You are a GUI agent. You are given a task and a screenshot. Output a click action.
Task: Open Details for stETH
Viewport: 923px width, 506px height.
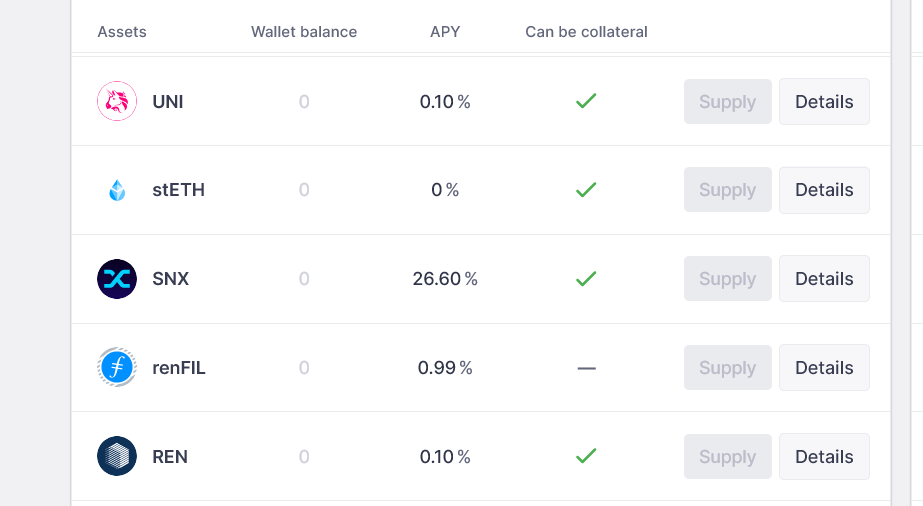tap(824, 190)
